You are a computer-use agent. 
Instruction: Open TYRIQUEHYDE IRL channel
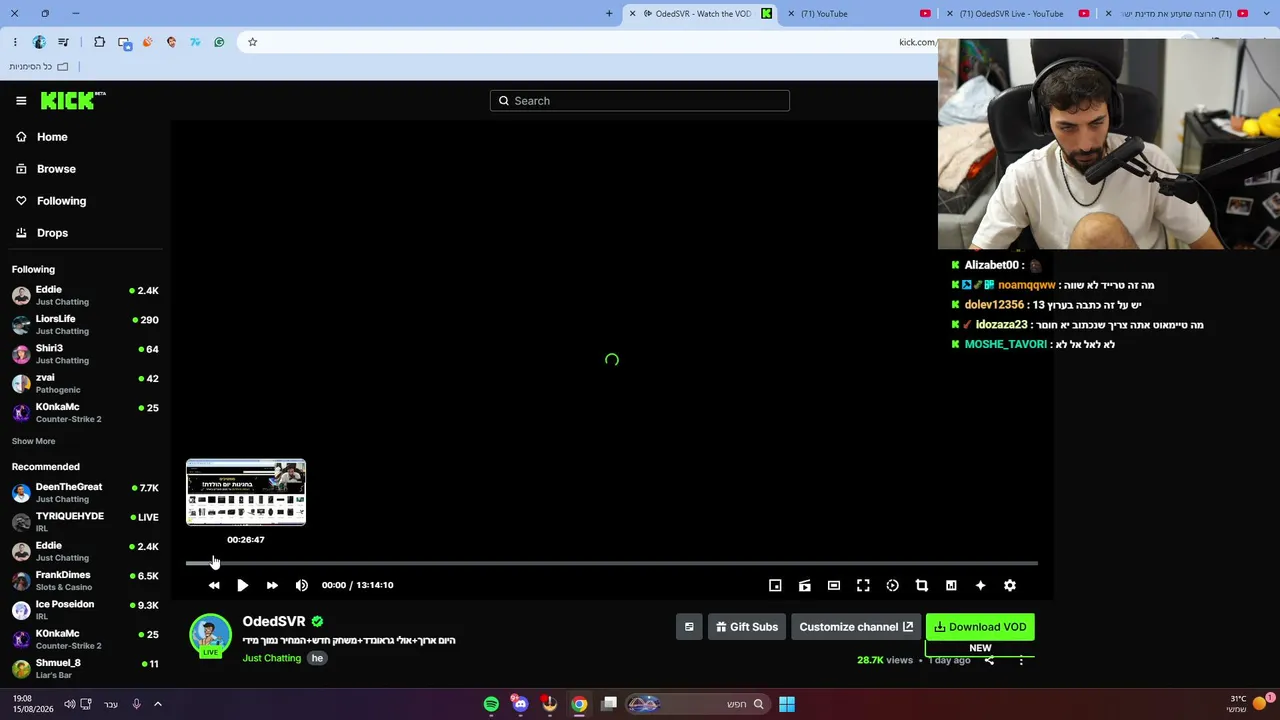[x=85, y=521]
